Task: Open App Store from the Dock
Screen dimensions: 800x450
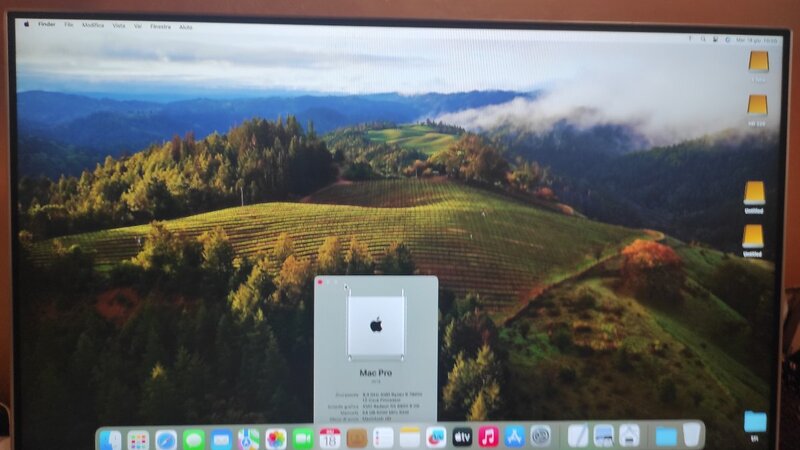Action: point(514,436)
